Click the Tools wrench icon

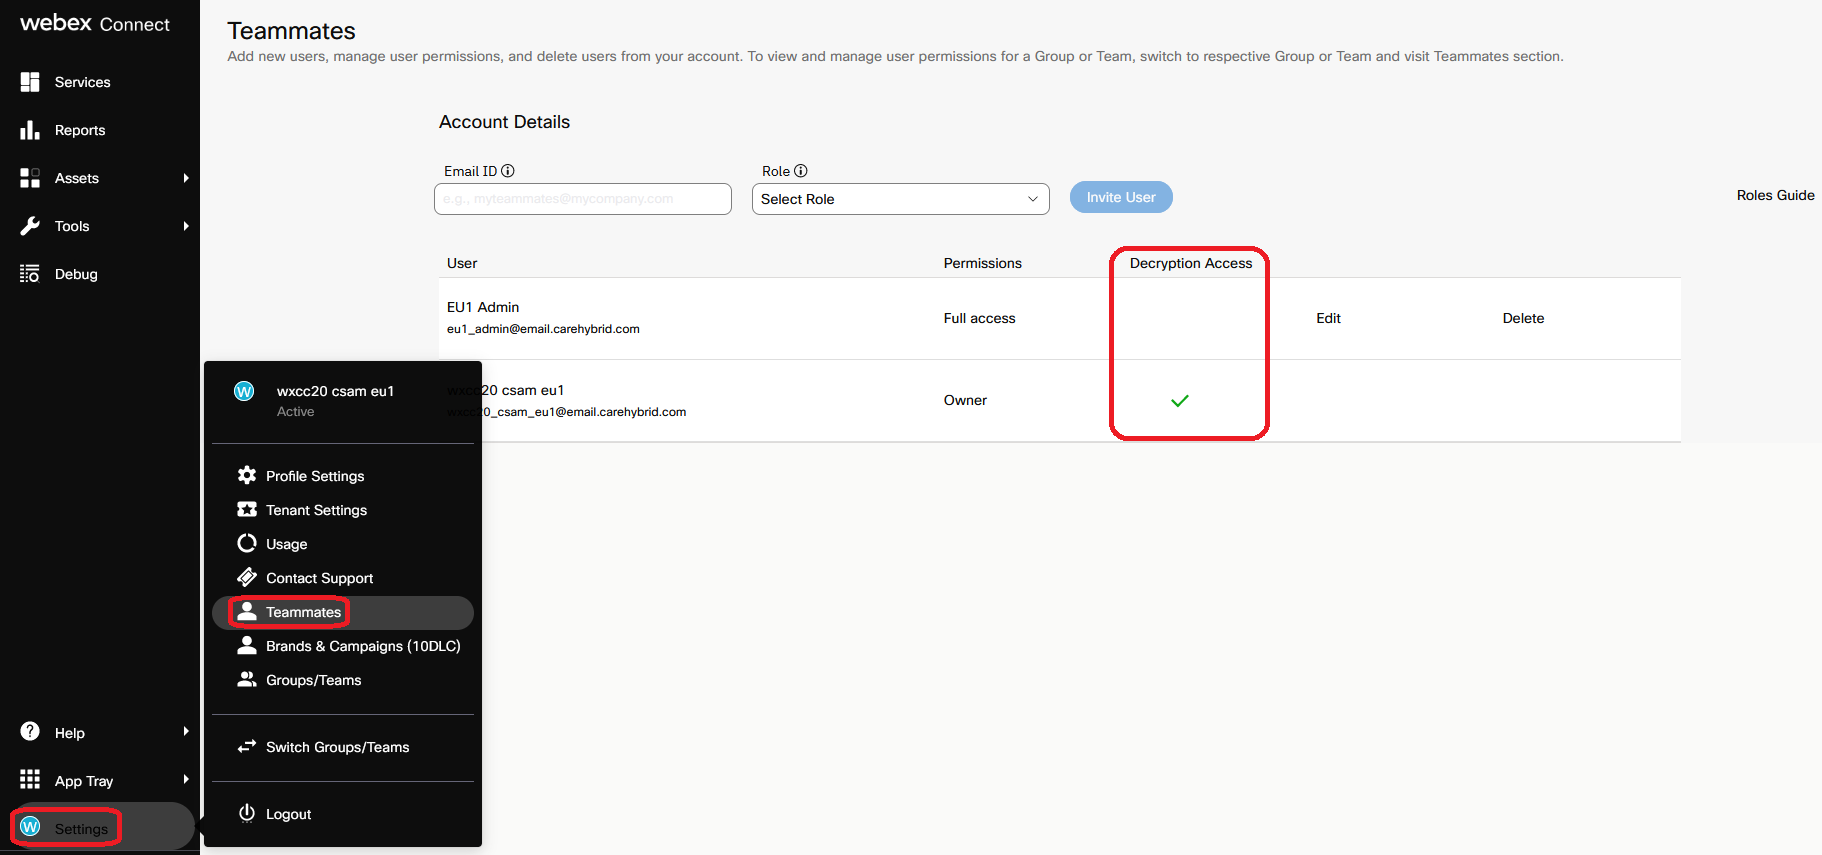click(x=30, y=226)
